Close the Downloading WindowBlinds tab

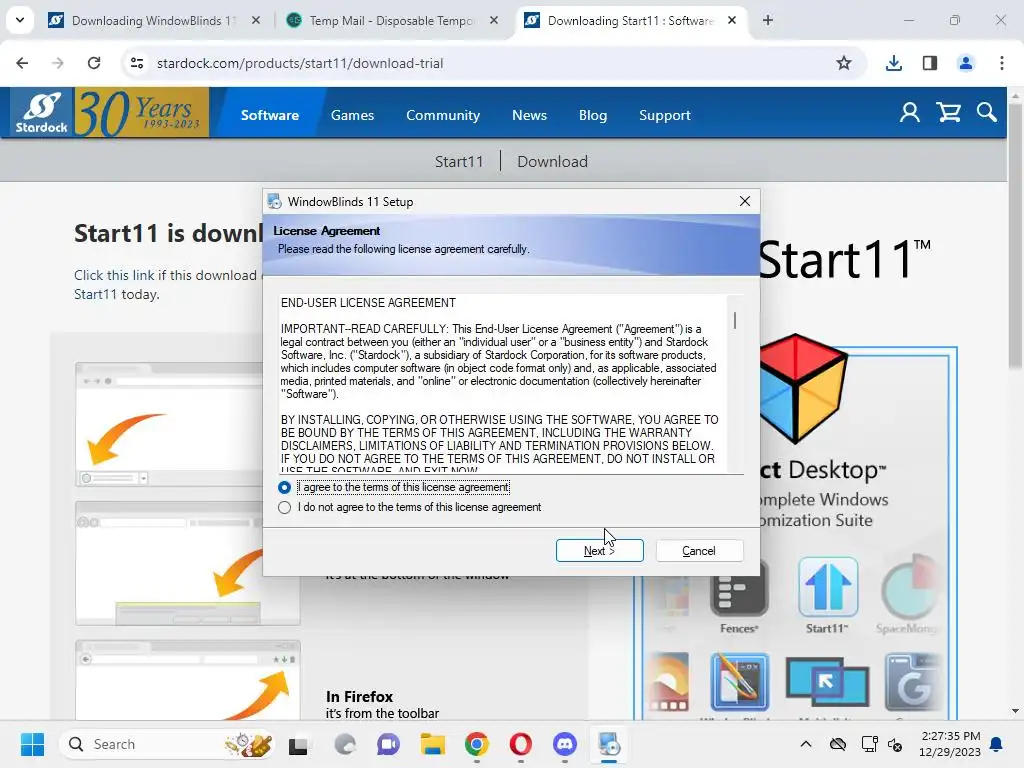click(256, 20)
